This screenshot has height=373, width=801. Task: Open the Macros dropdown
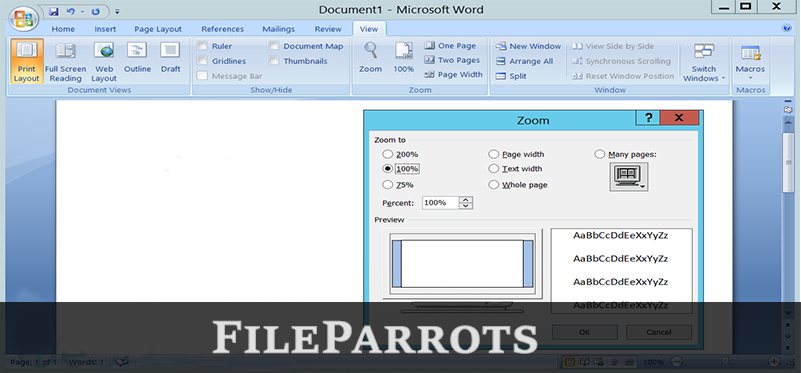pyautogui.click(x=750, y=62)
